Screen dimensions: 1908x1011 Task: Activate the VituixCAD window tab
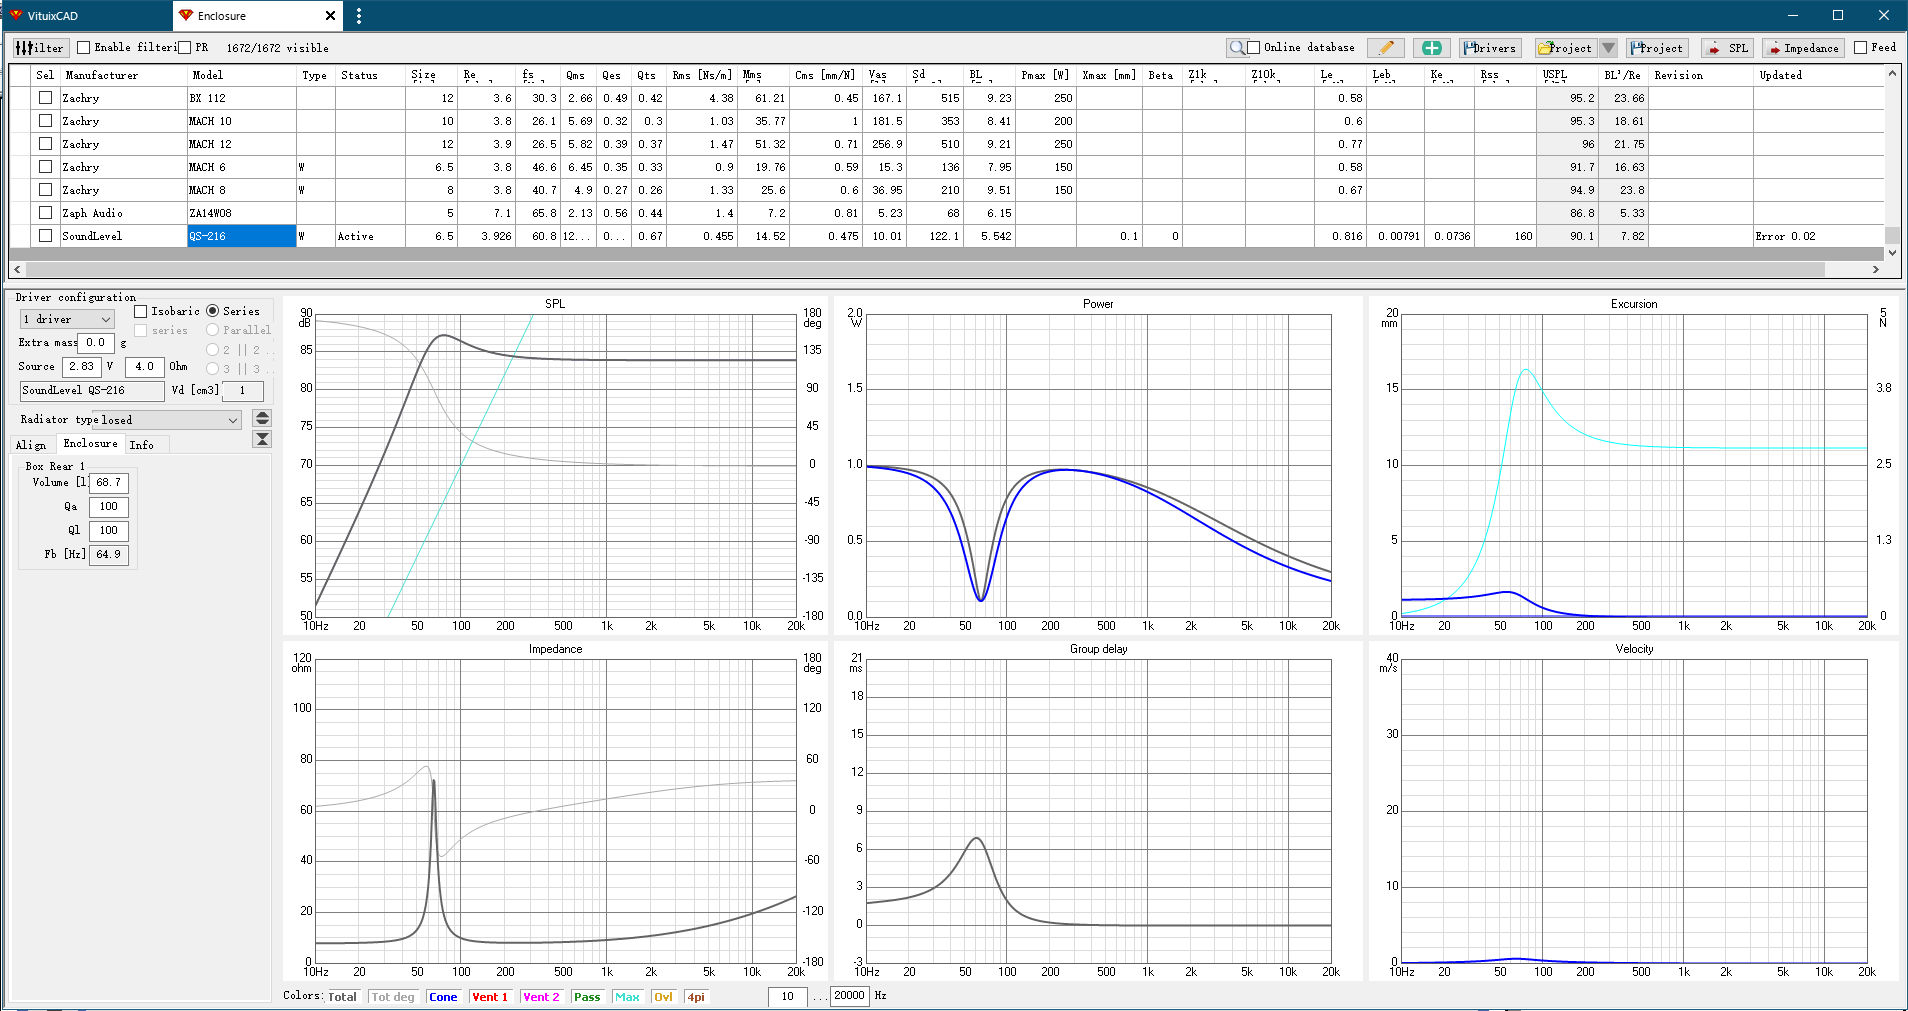[86, 16]
